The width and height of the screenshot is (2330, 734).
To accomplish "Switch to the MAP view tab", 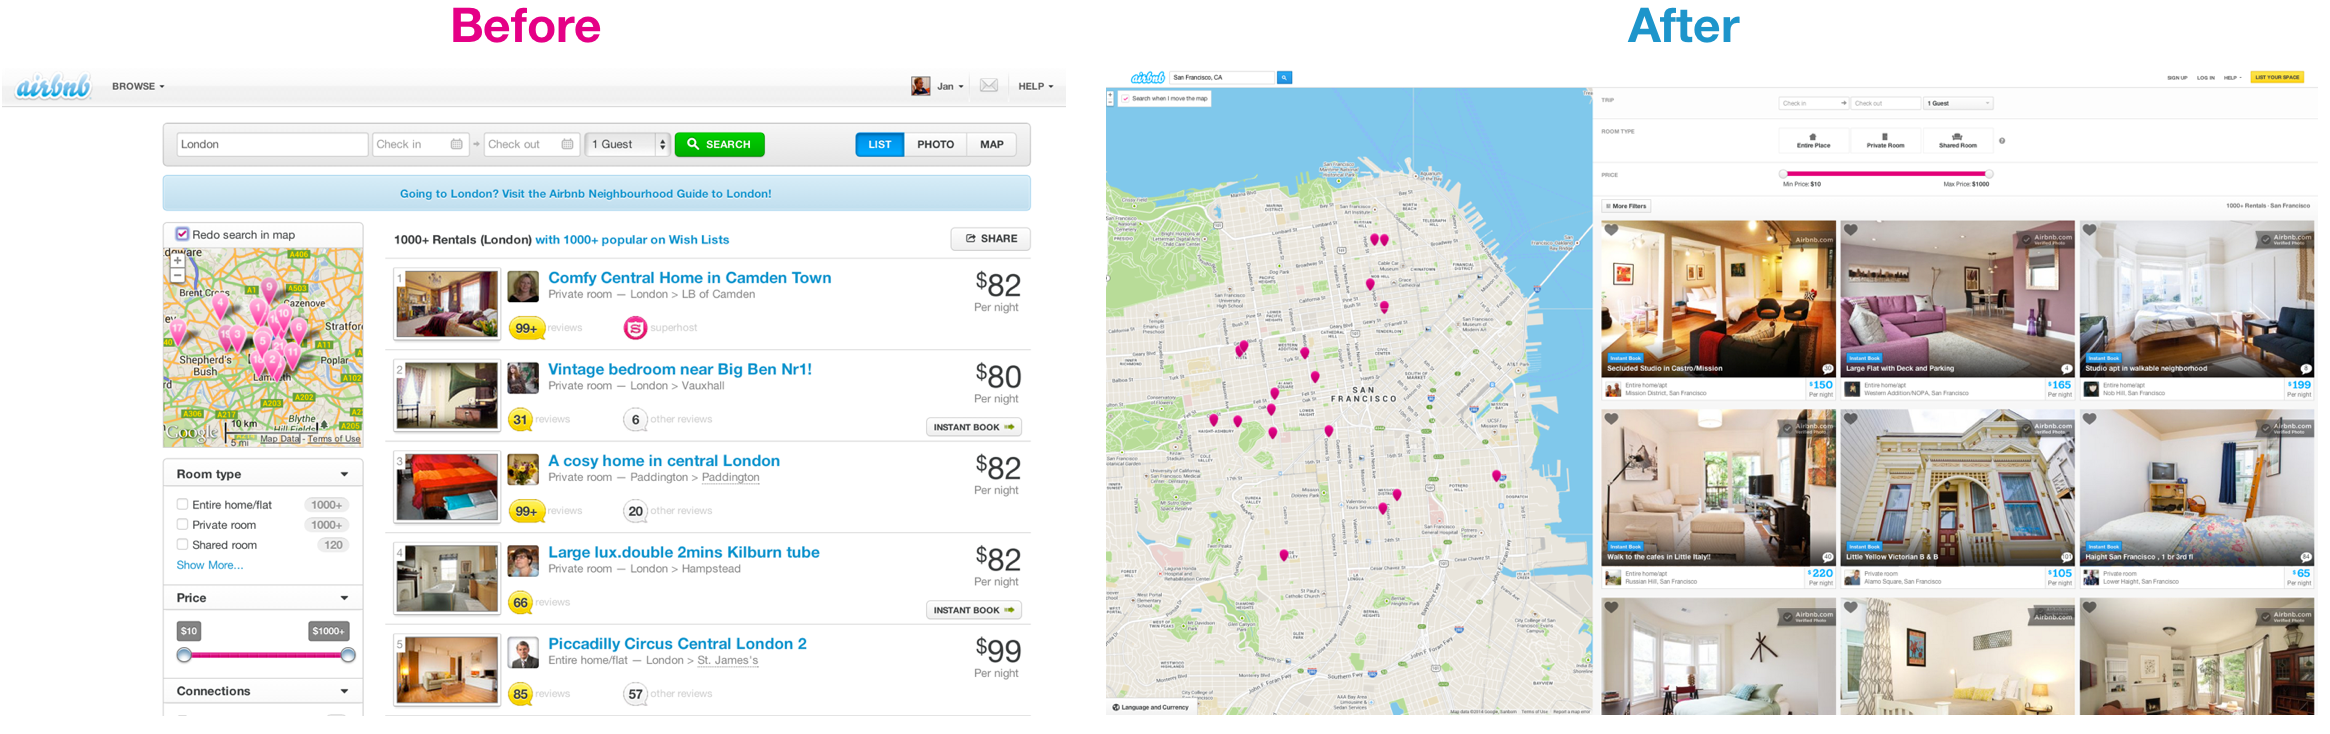I will click(x=992, y=144).
